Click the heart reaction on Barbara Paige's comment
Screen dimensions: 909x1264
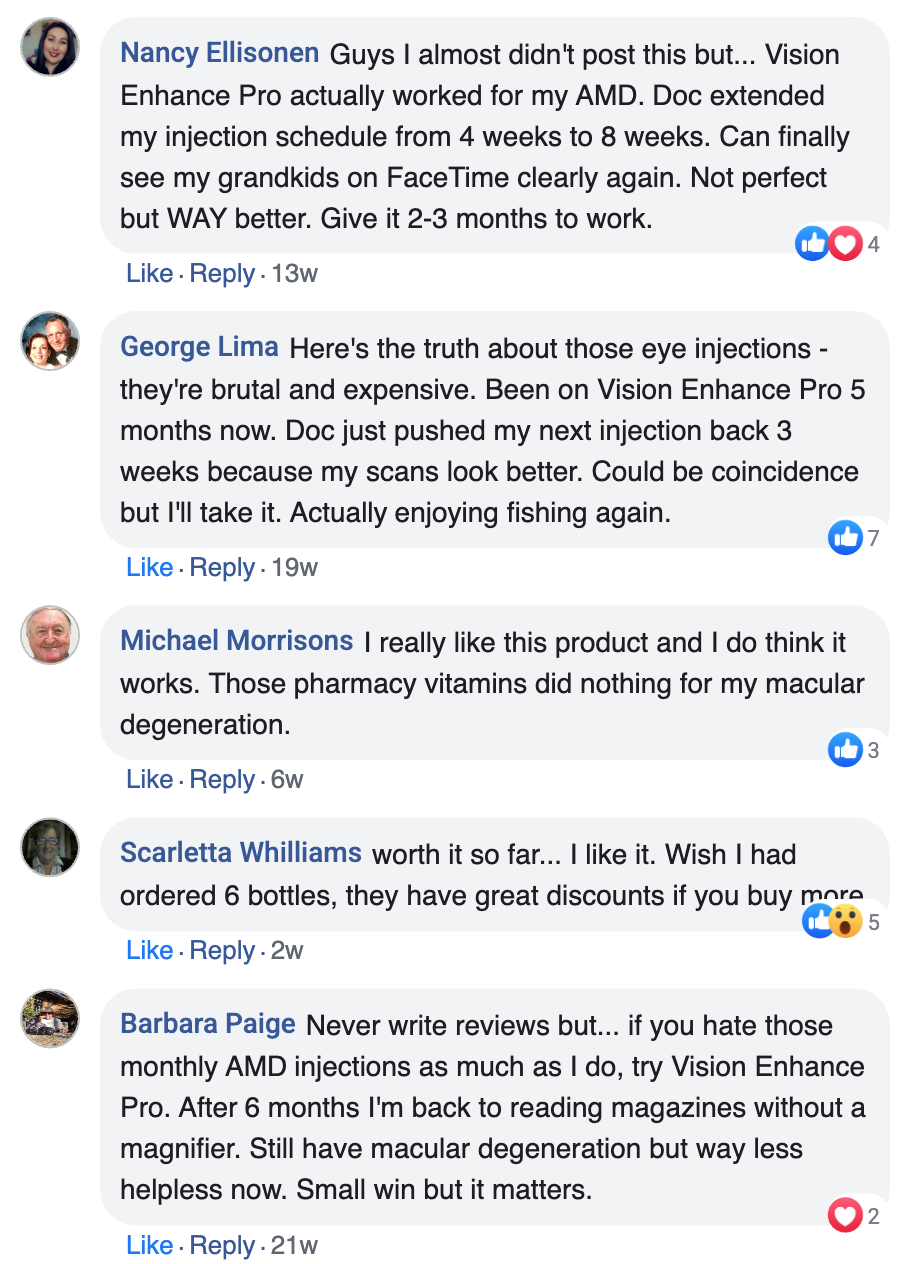click(845, 1216)
